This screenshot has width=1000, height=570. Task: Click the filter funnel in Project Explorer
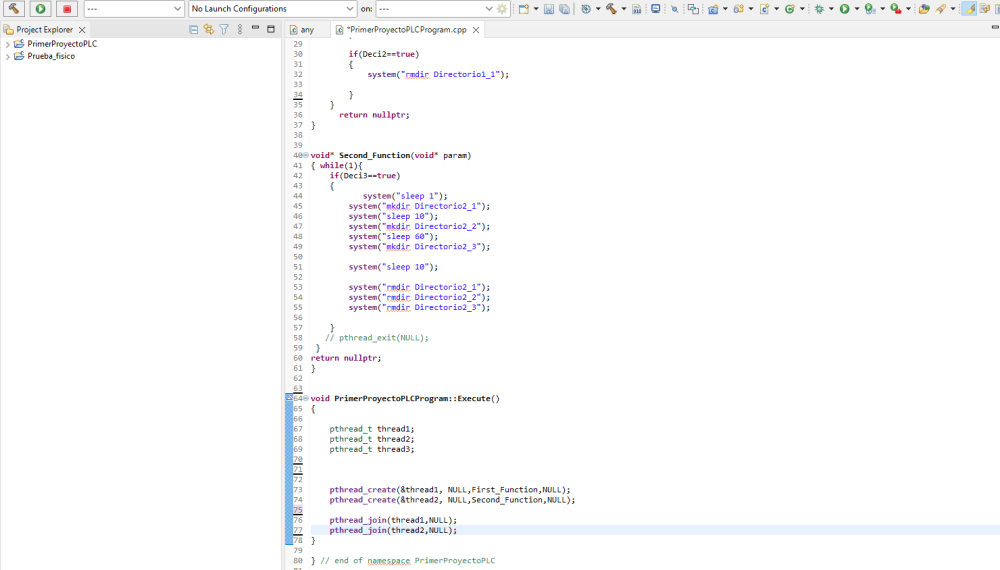pyautogui.click(x=224, y=30)
